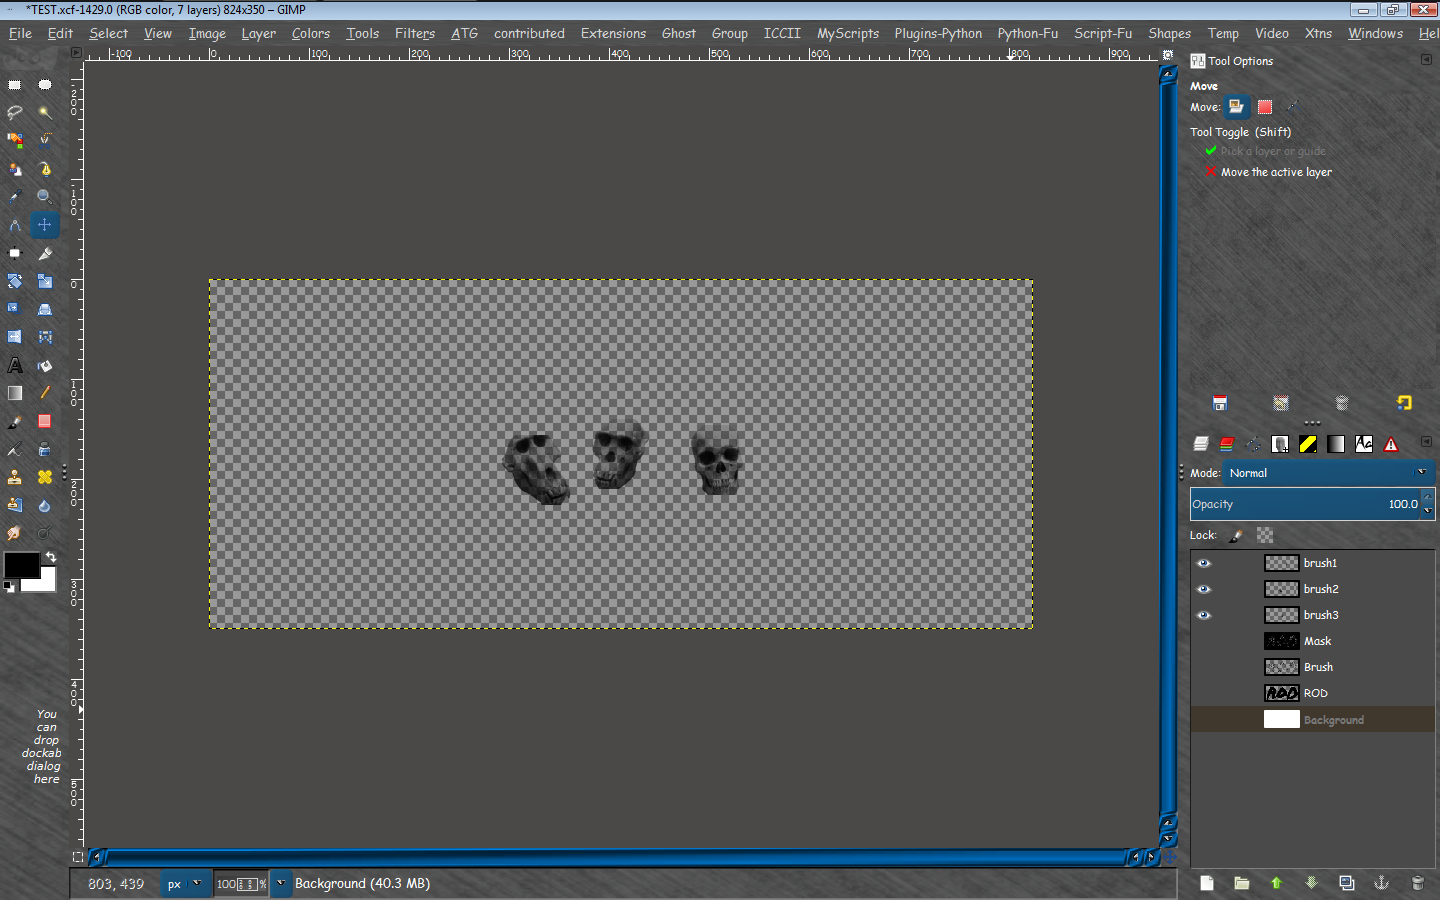Open the px unit dropdown
This screenshot has width=1440, height=900.
185,884
